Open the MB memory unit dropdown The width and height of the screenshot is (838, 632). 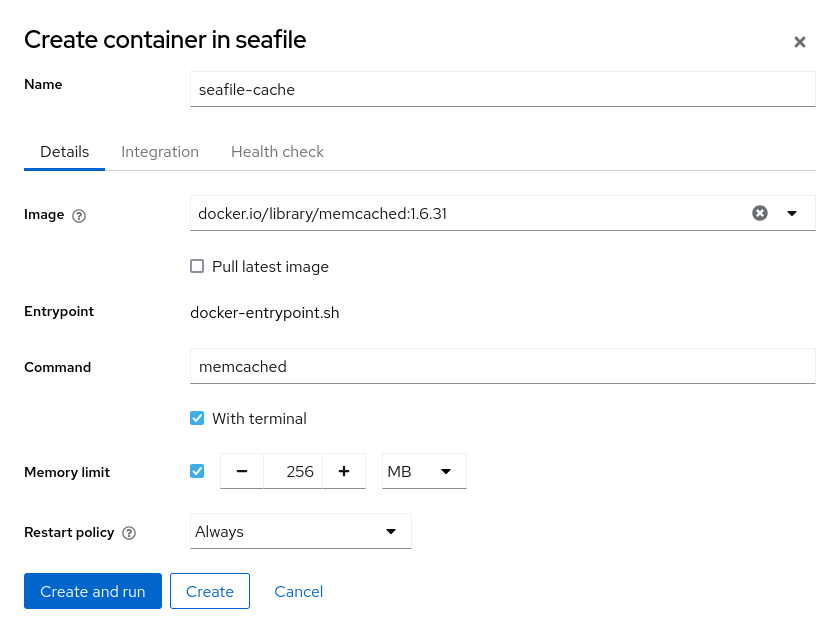coord(424,472)
